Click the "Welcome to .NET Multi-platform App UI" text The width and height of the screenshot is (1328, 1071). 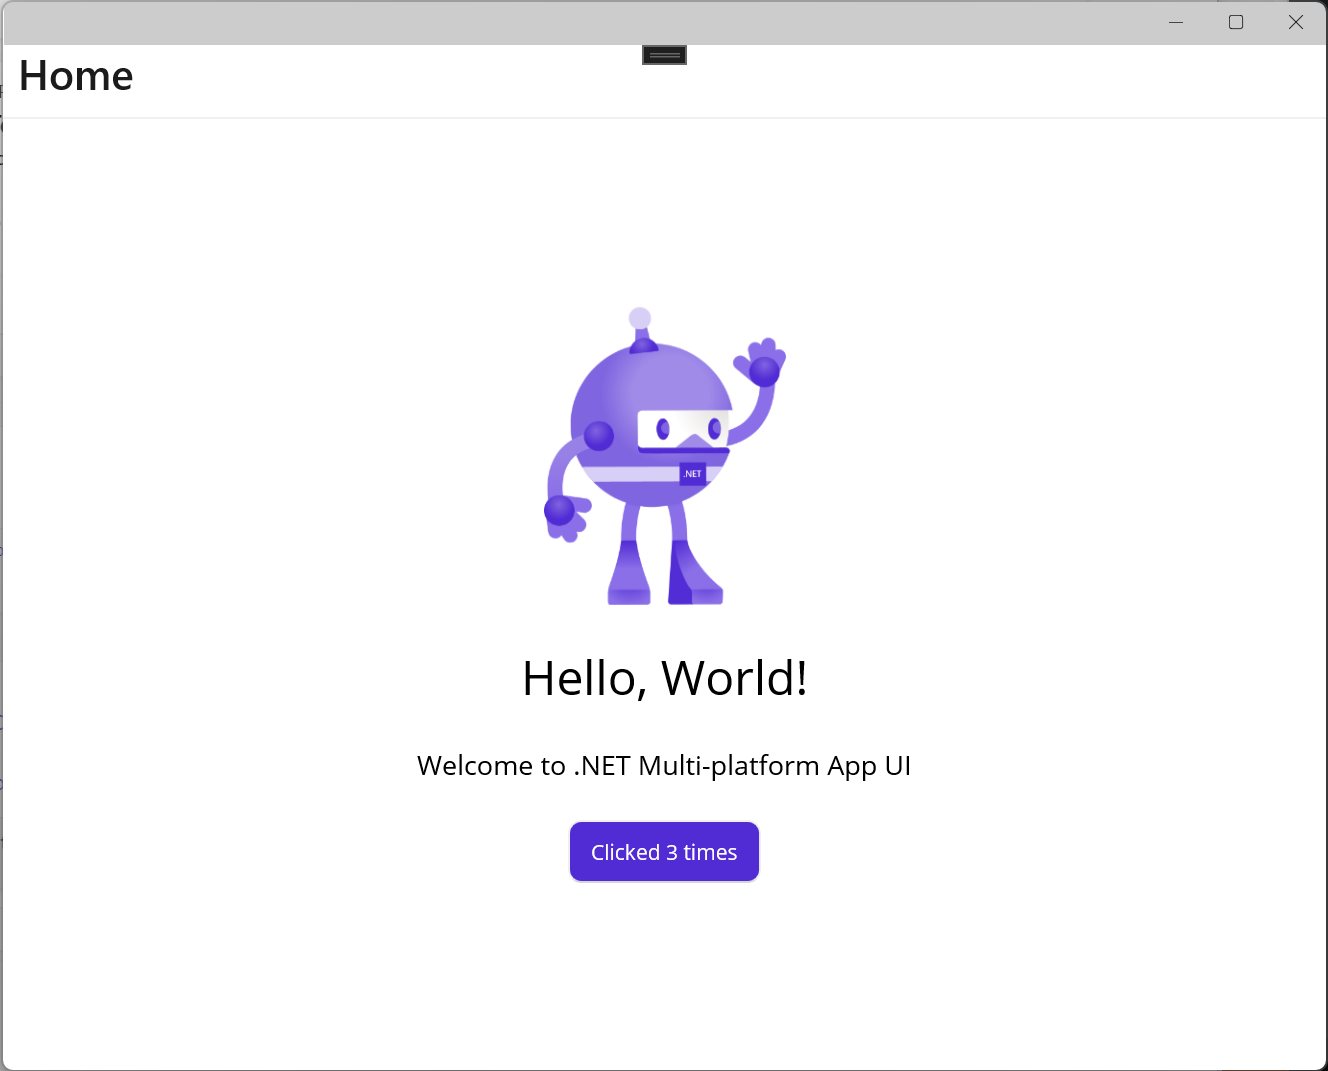(664, 766)
